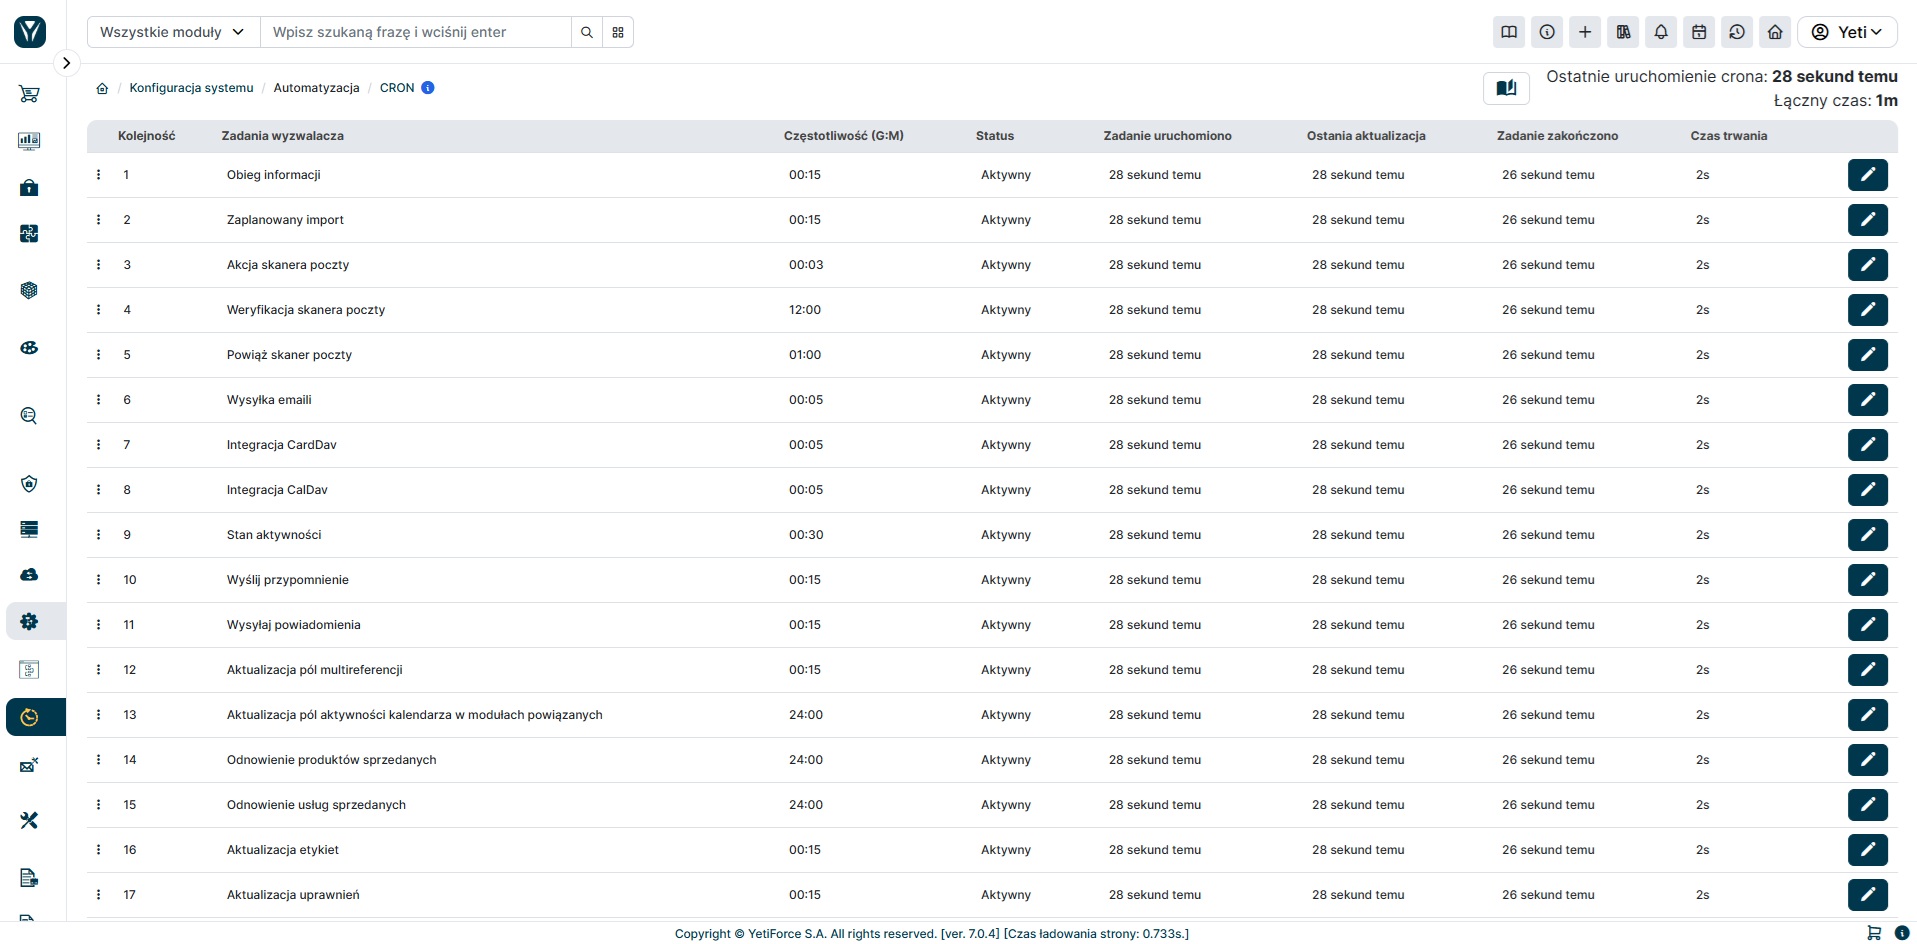Open the search log sidebar icon
The image size is (1917, 944).
(x=29, y=416)
